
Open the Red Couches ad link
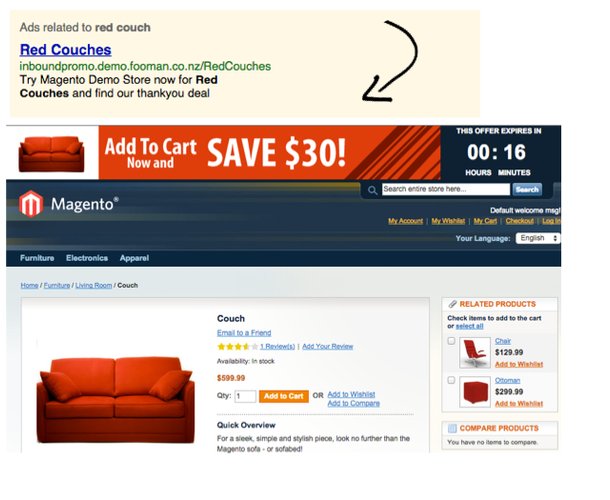(65, 50)
